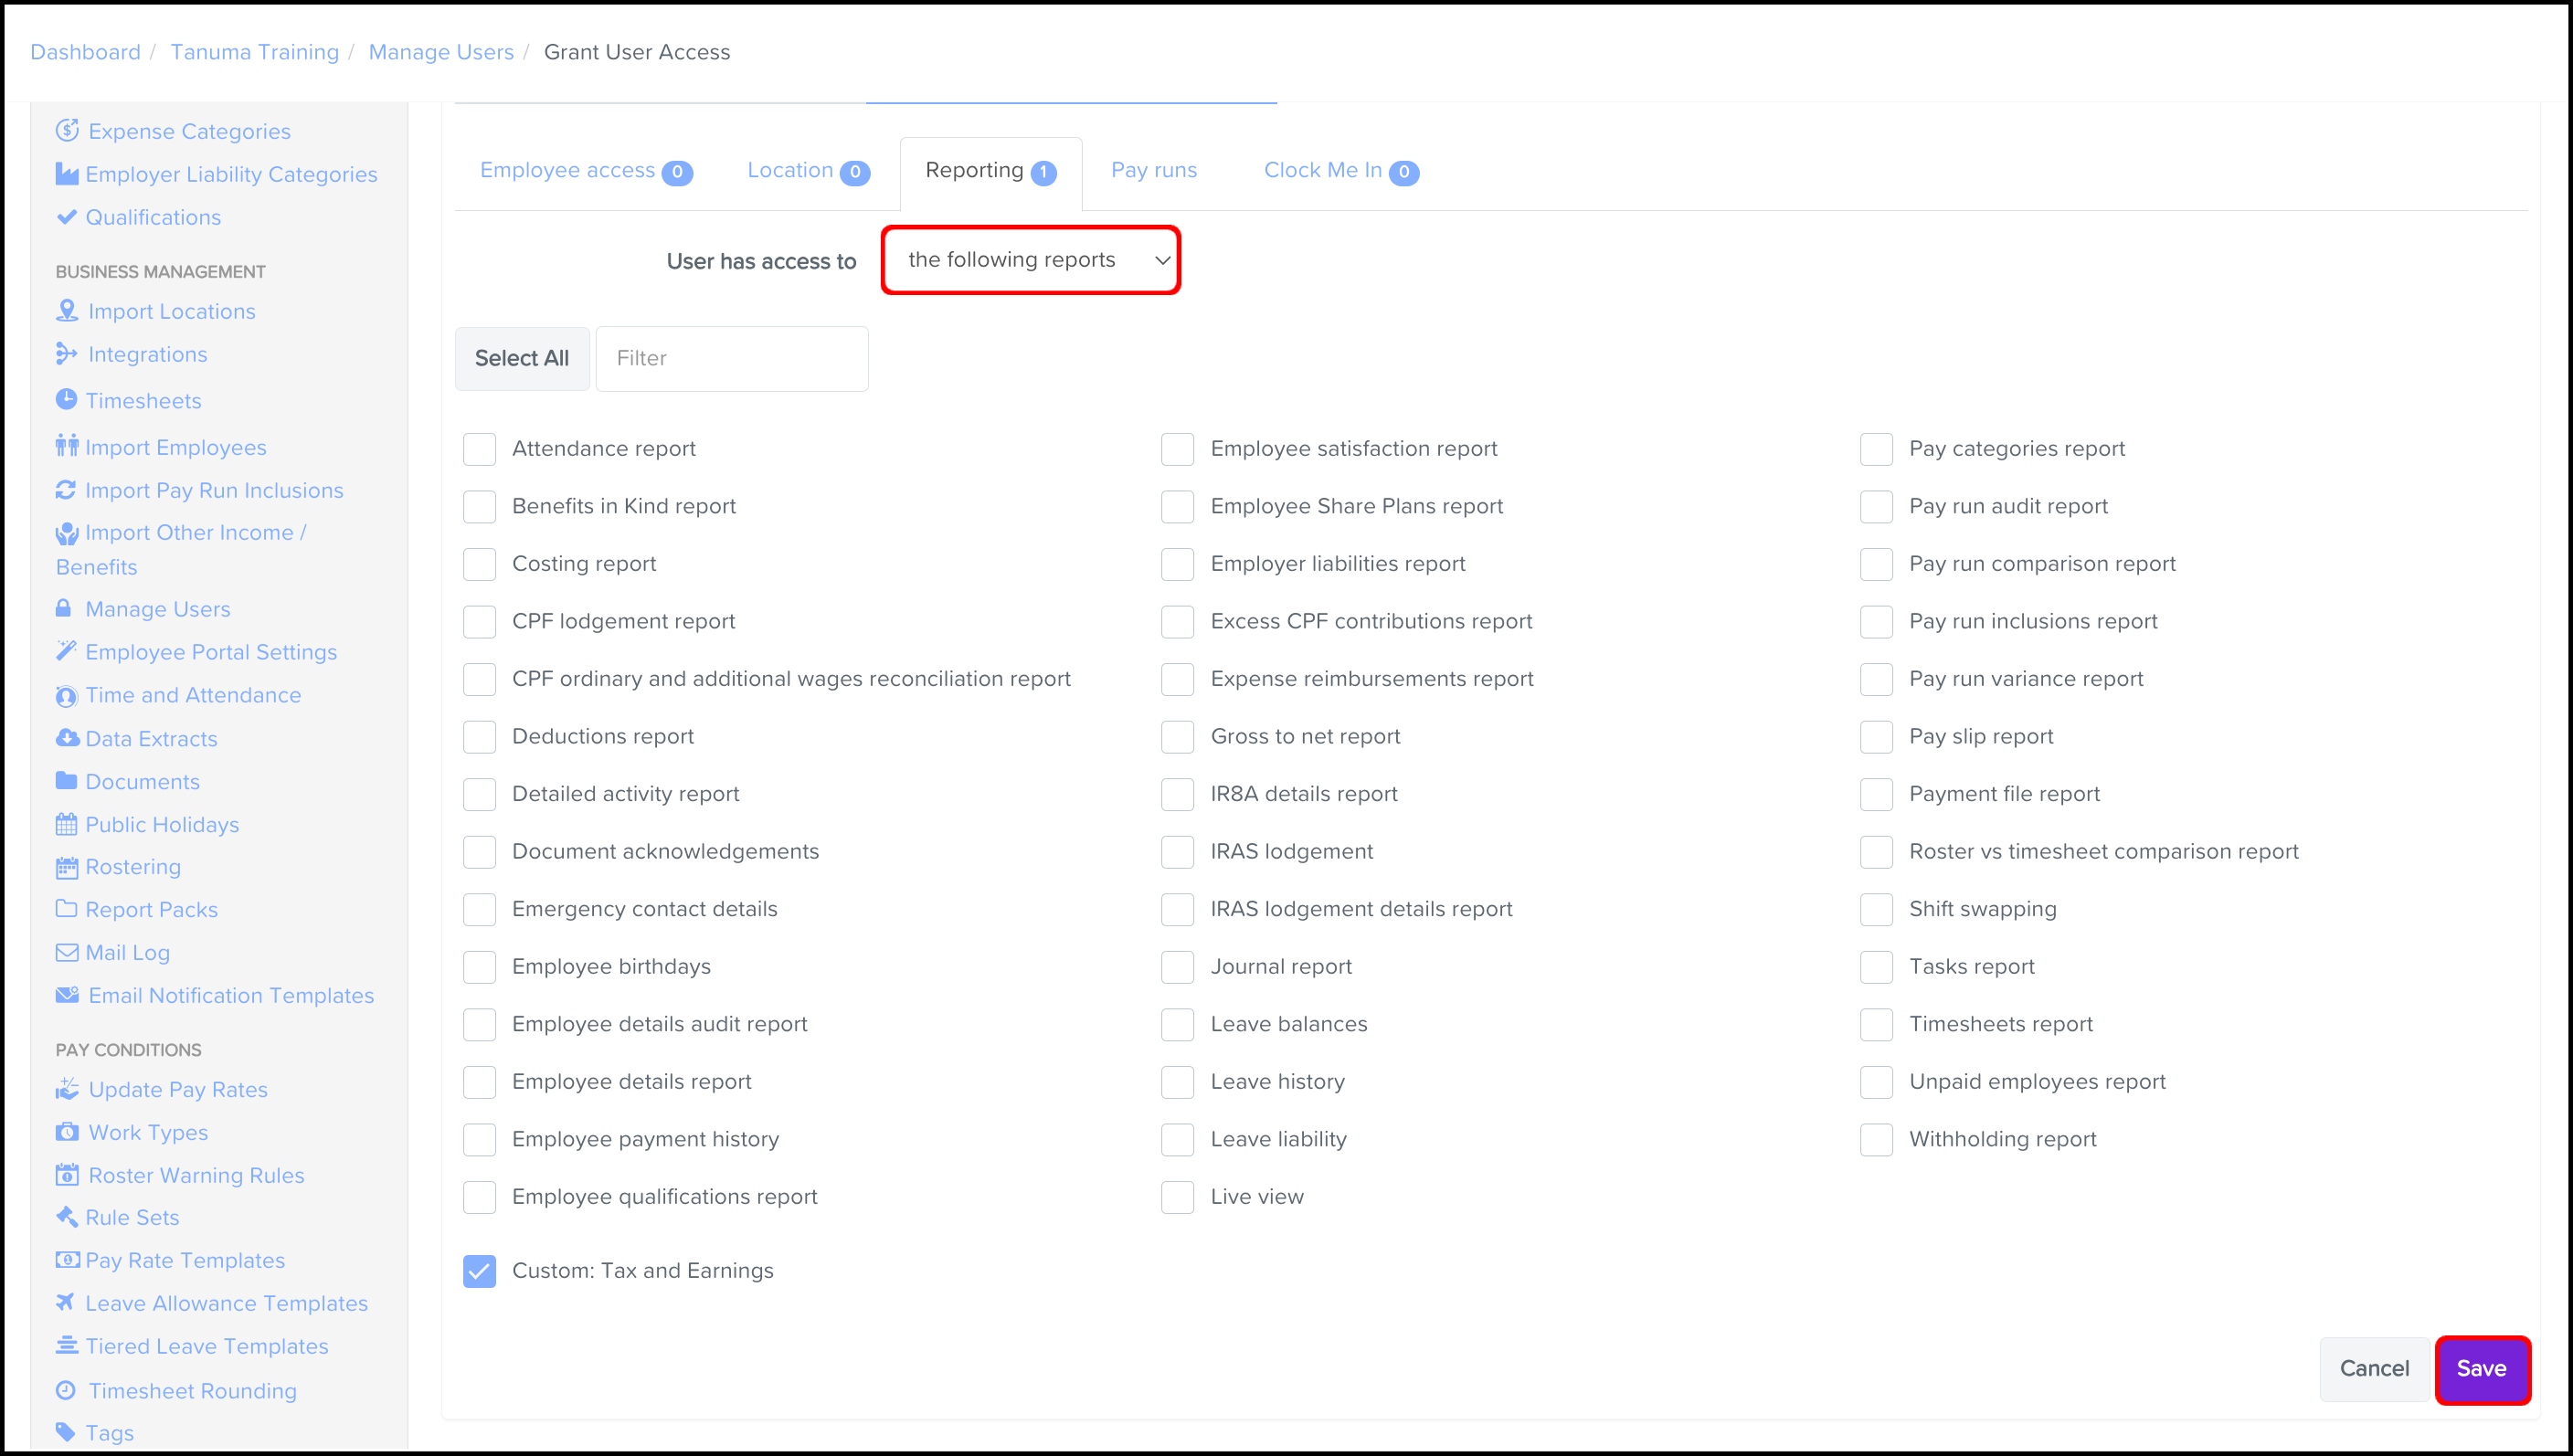Click the Manage Users lock icon
This screenshot has width=2573, height=1456.
(64, 608)
